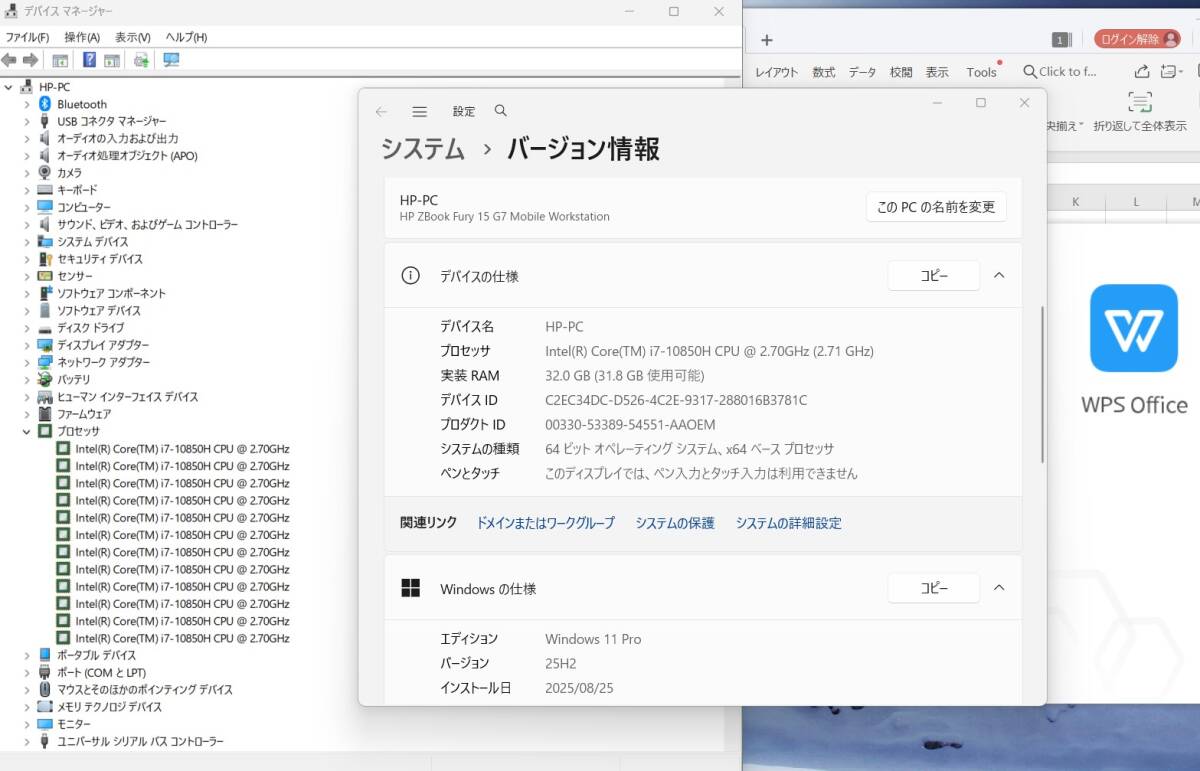1200x771 pixels.
Task: Click the Back arrow in Device Manager toolbar
Action: coord(9,60)
